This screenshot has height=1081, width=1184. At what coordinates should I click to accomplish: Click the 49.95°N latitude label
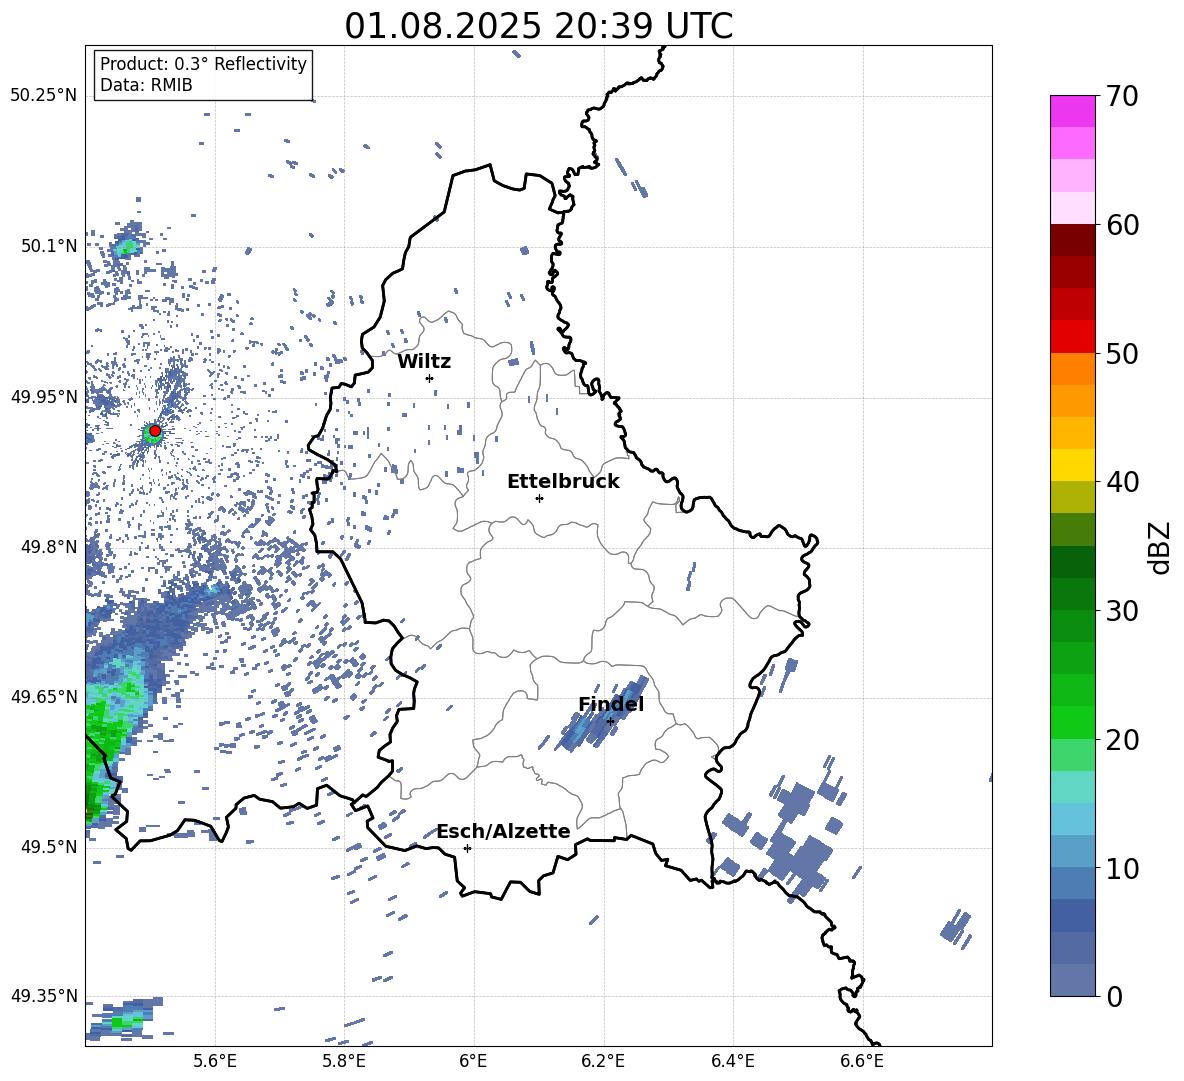click(x=44, y=396)
